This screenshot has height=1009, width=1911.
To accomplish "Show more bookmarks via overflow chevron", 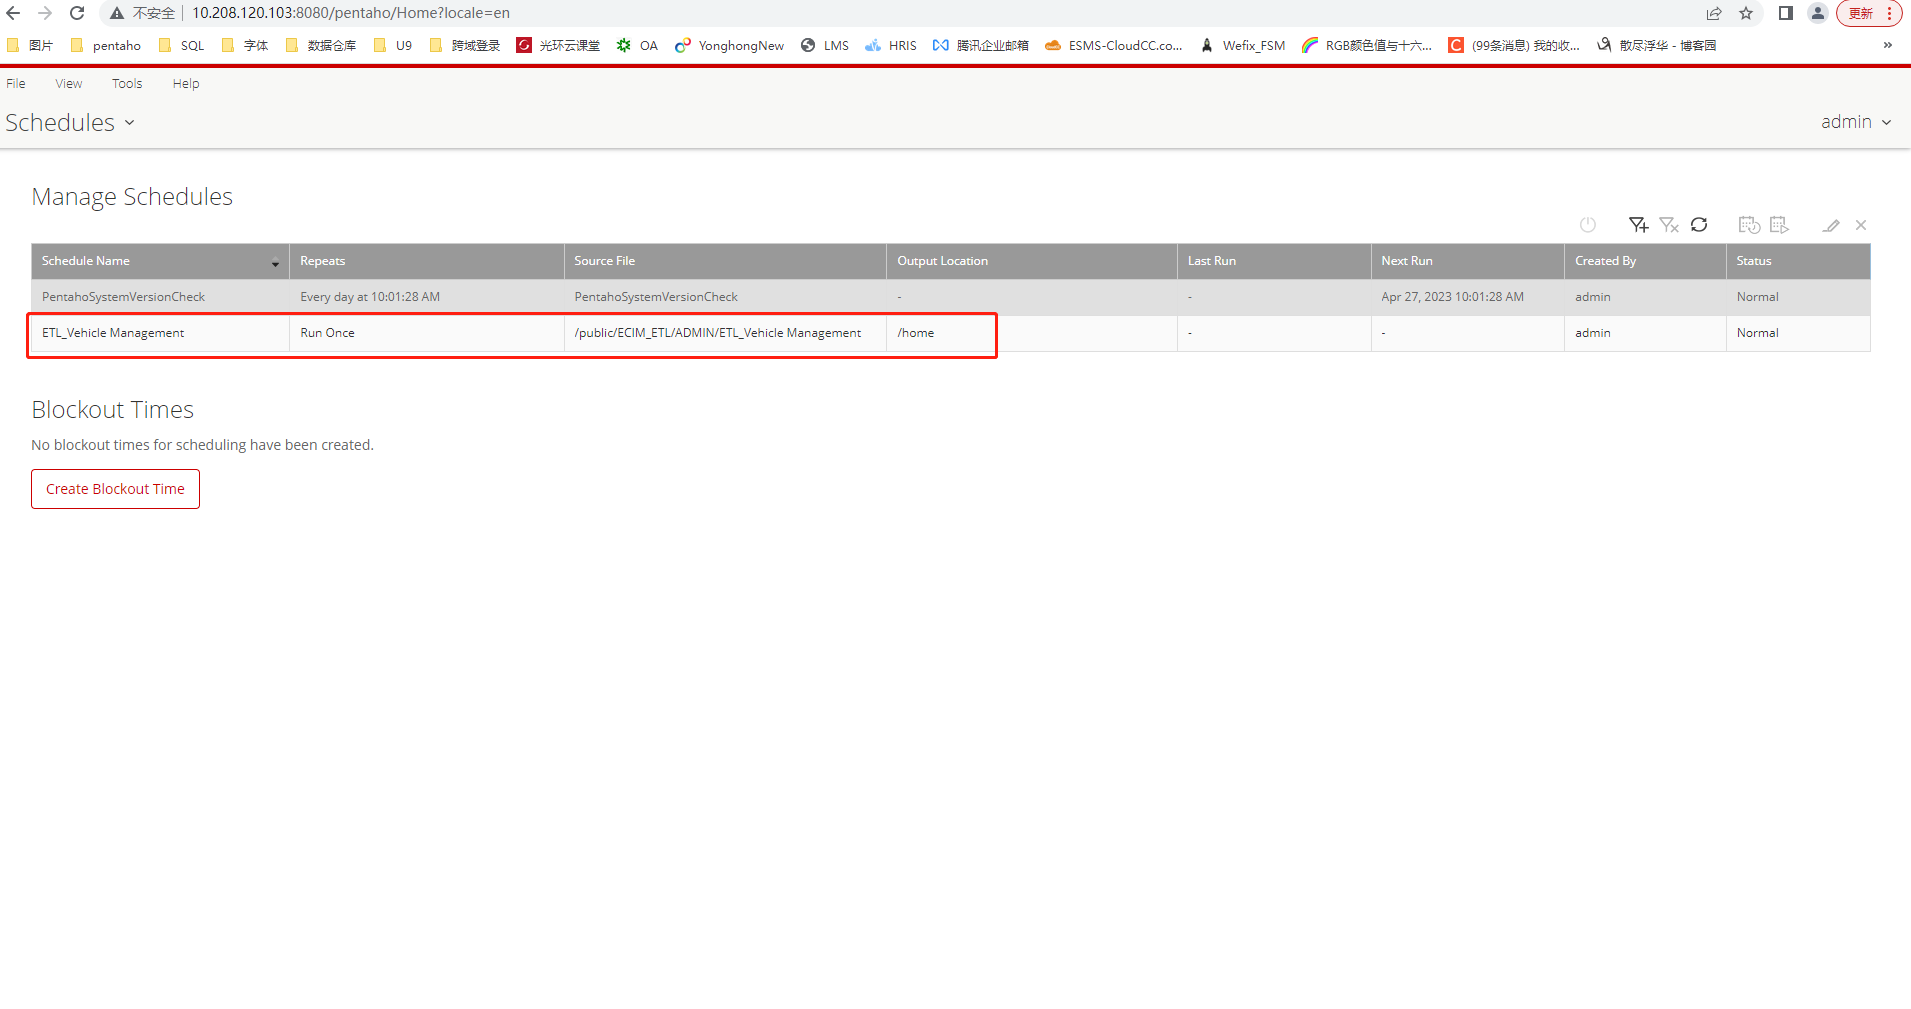I will pos(1887,45).
